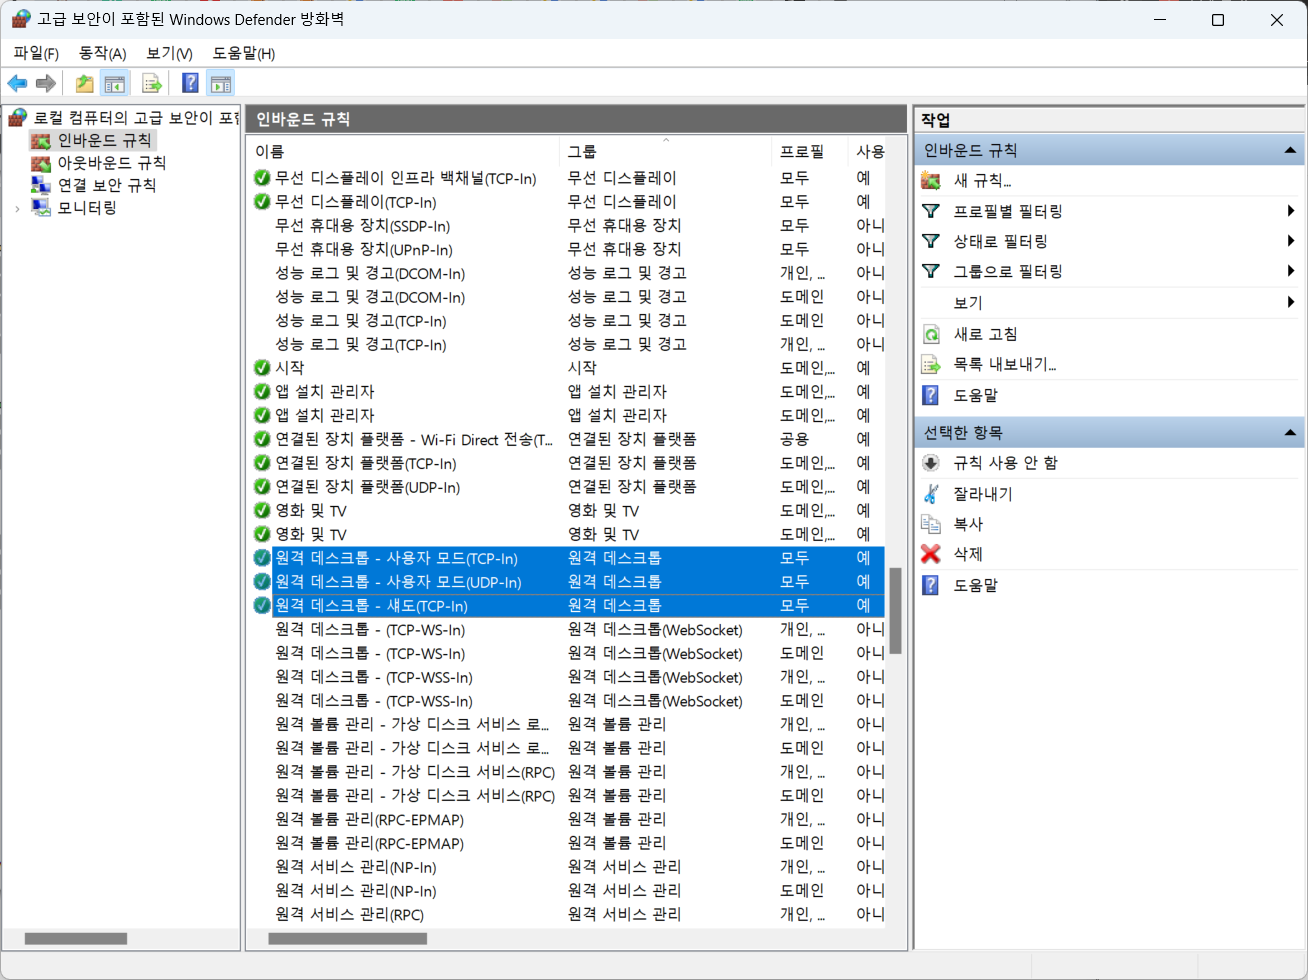Screen dimensions: 1308x980
Task: Click the 프로필별 필터링 funnel icon
Action: point(931,211)
